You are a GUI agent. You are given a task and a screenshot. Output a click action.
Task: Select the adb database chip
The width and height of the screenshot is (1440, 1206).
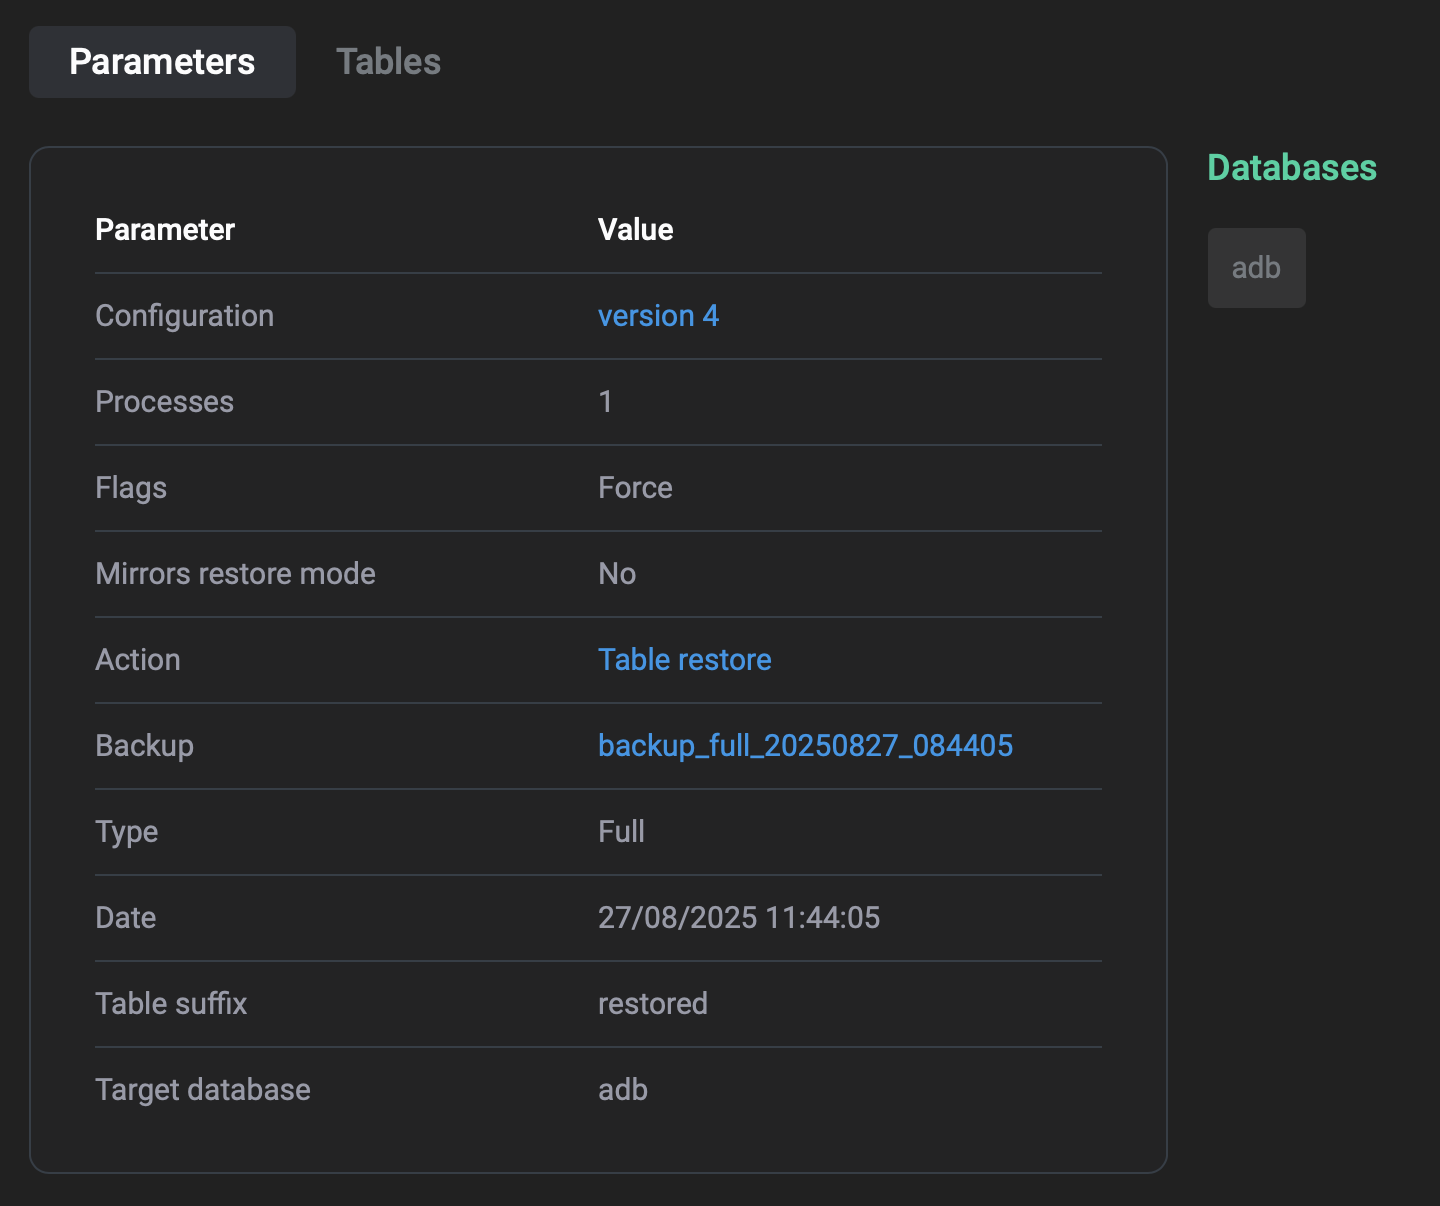(1256, 267)
